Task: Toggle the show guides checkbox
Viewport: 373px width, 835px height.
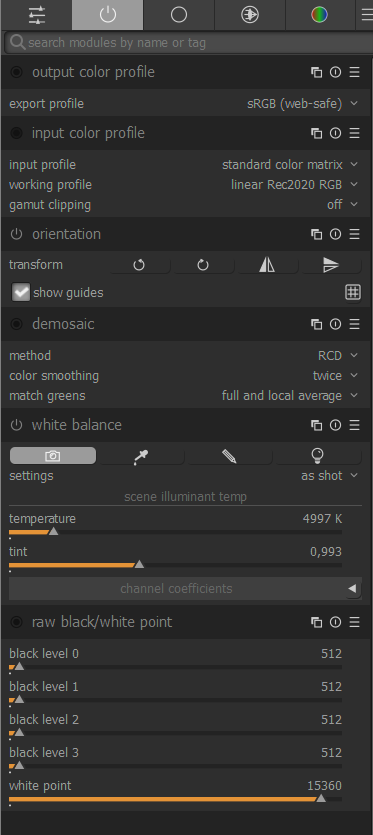Action: point(21,292)
